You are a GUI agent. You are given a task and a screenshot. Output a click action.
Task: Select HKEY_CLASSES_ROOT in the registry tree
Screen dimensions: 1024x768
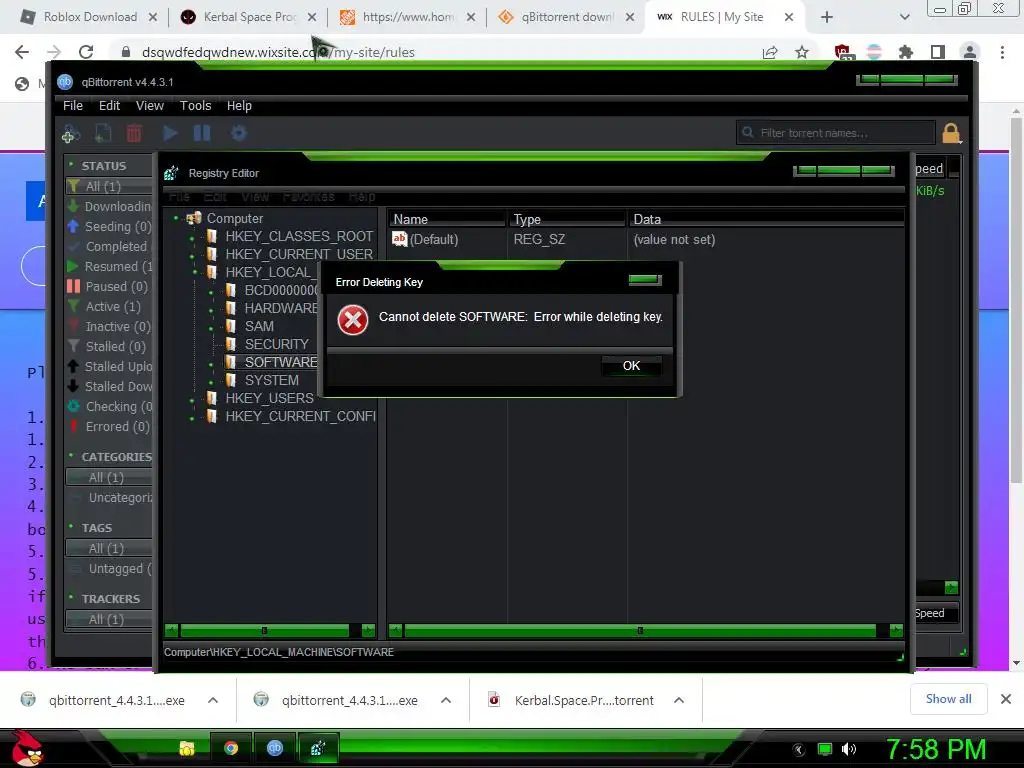299,236
